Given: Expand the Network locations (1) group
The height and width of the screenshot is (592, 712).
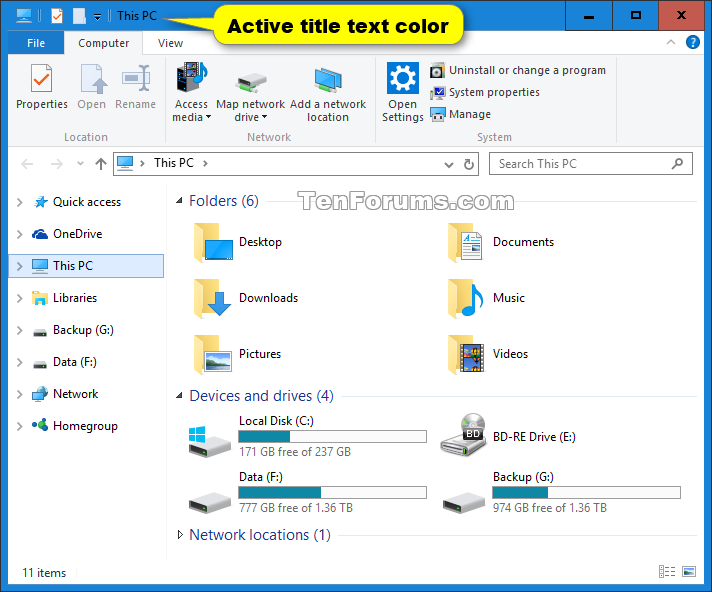Looking at the screenshot, I should click(x=180, y=535).
